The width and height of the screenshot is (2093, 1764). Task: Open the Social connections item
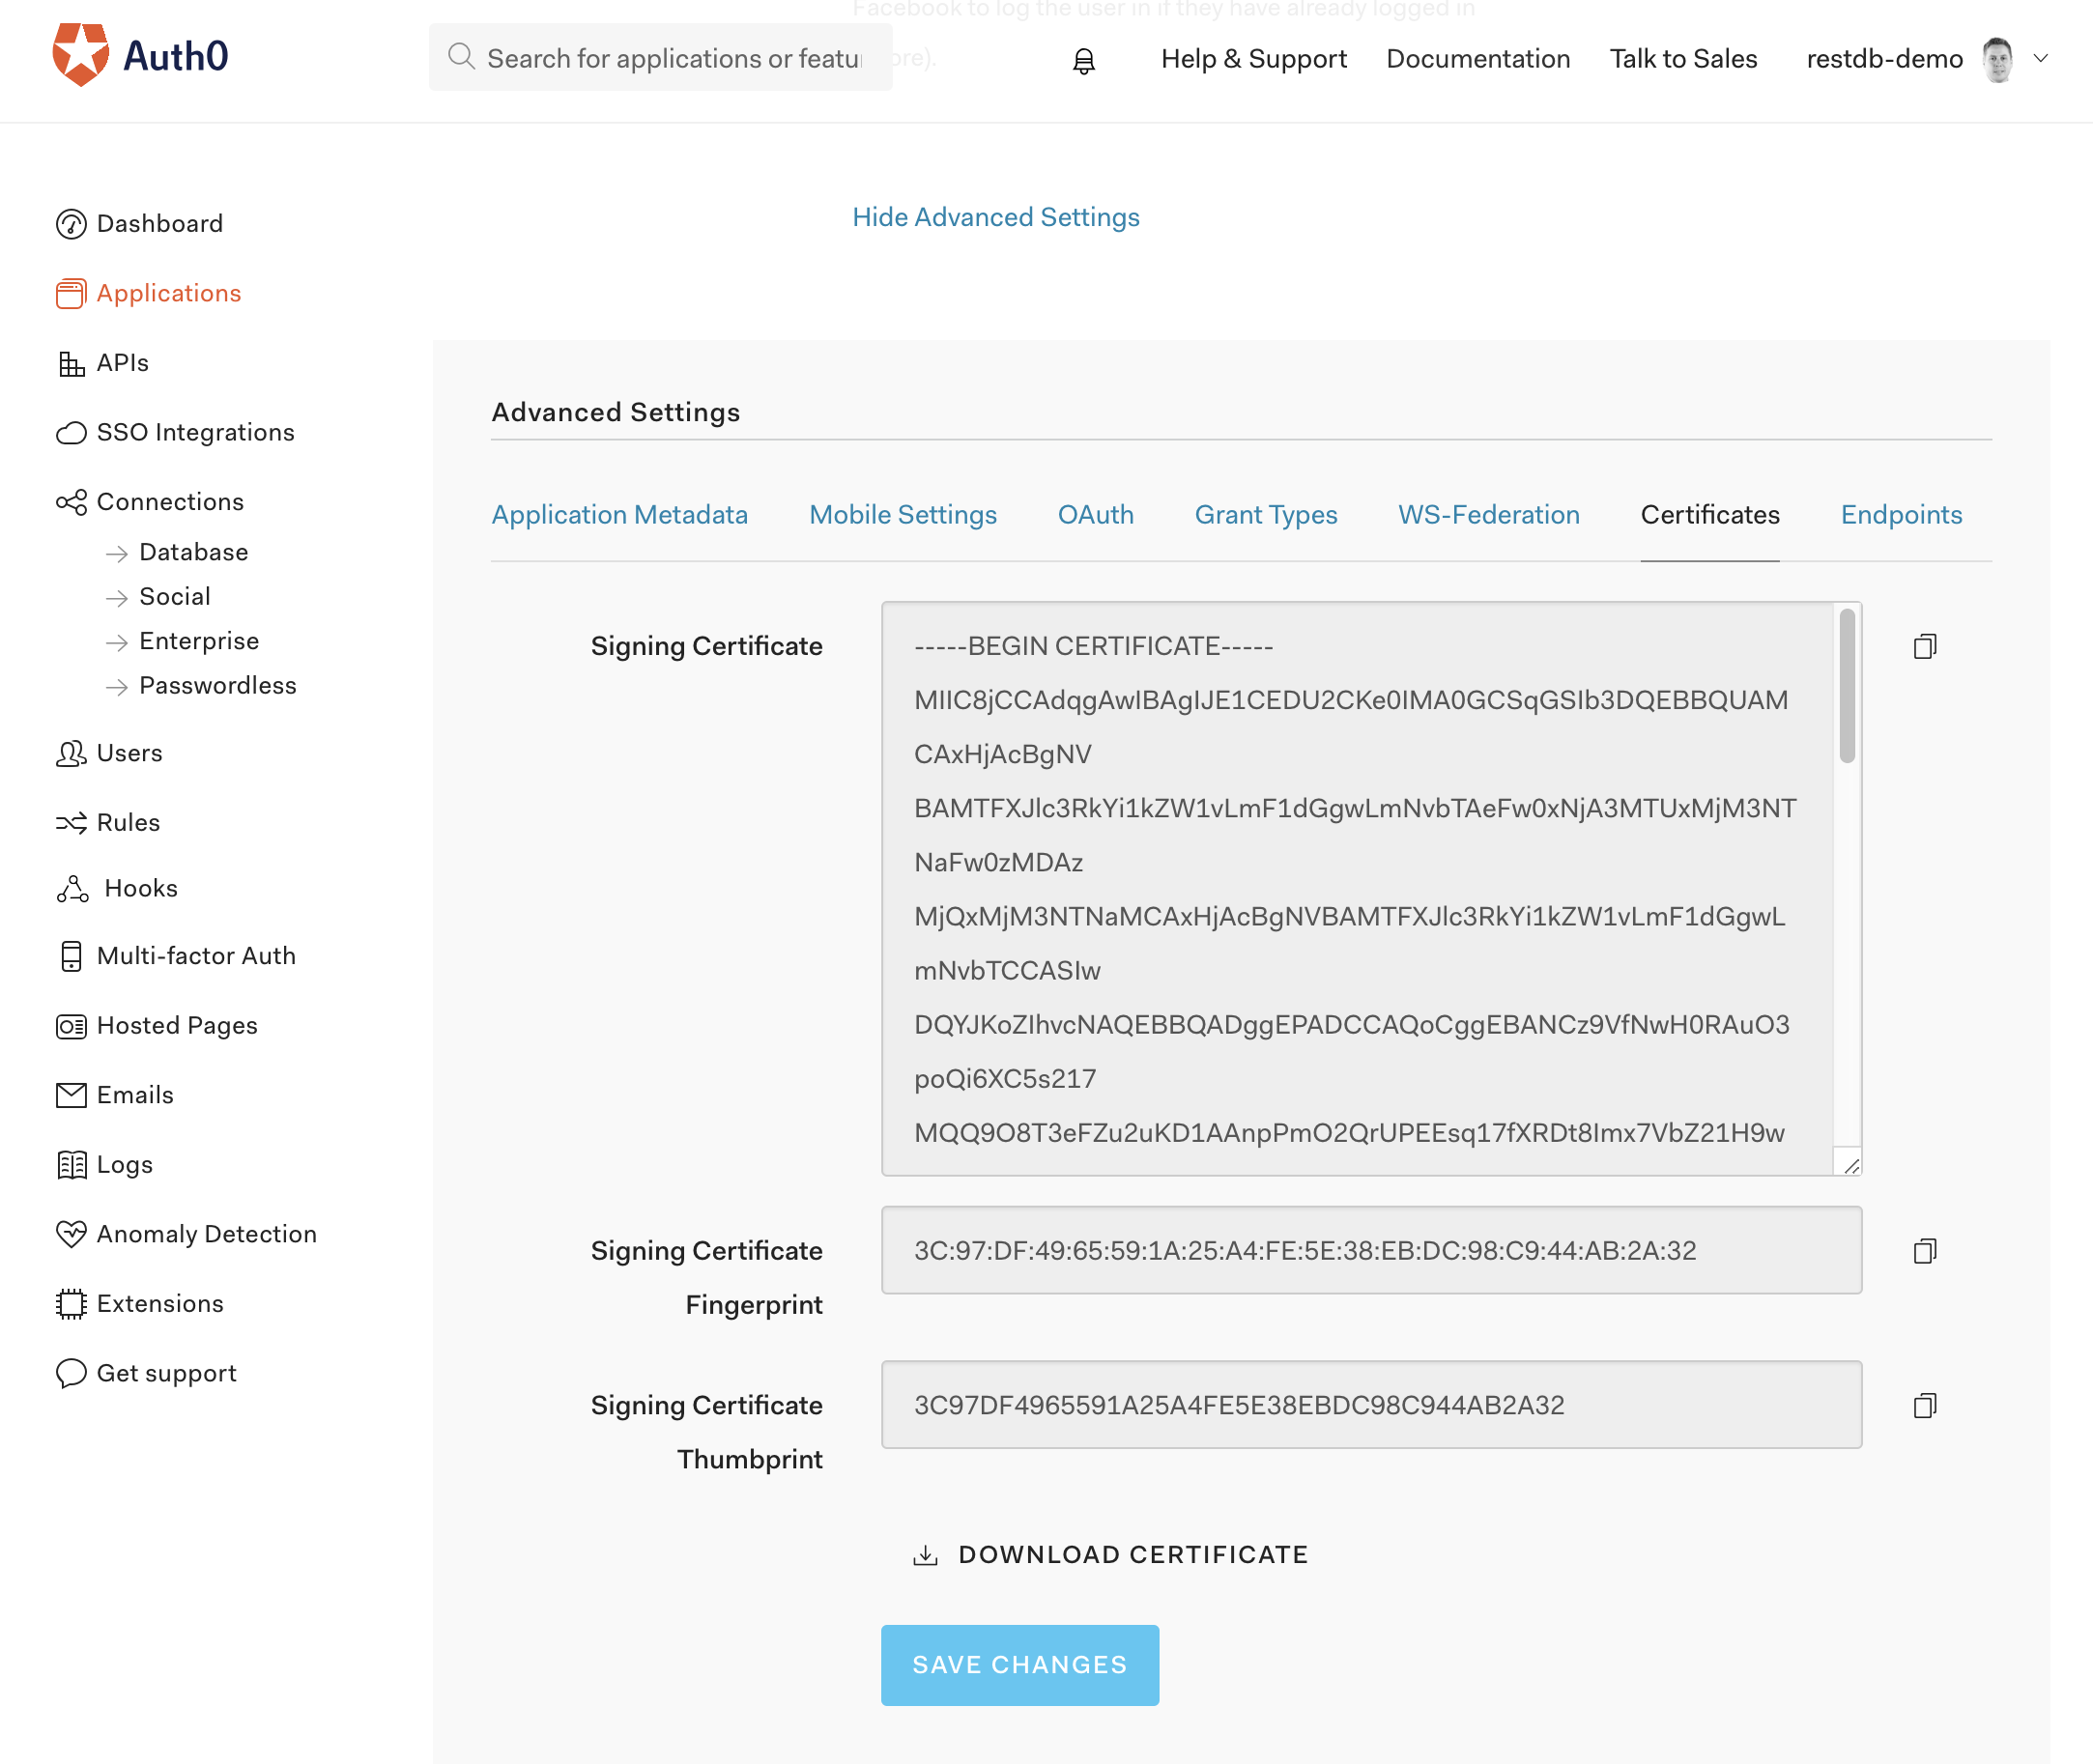[x=174, y=597]
